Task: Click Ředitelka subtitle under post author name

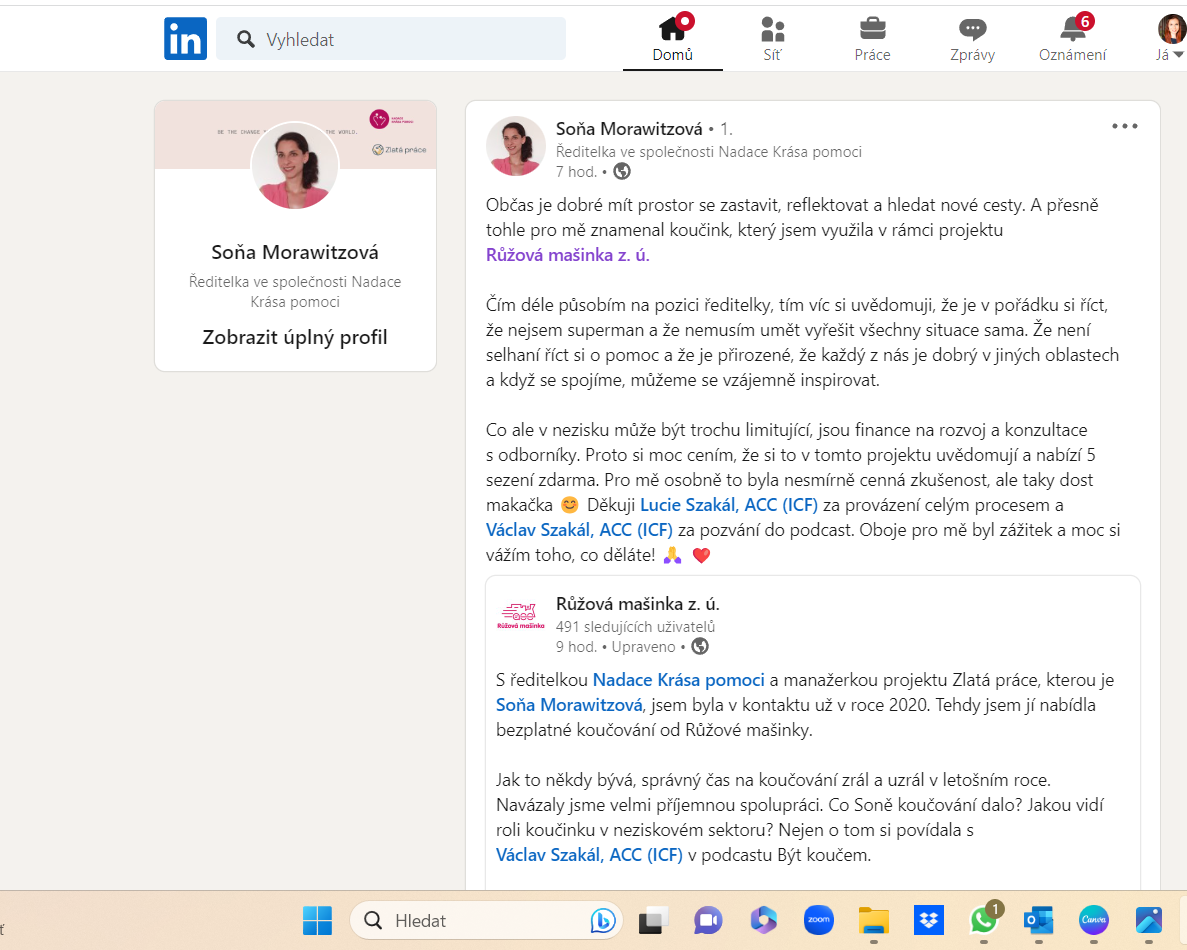Action: coord(709,151)
